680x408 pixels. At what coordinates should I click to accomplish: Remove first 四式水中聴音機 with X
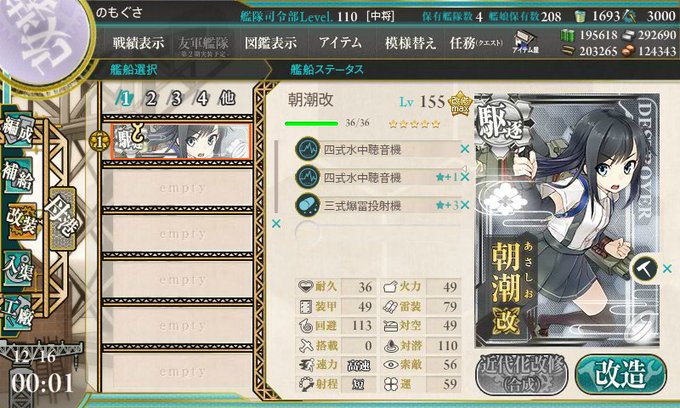pyautogui.click(x=464, y=149)
